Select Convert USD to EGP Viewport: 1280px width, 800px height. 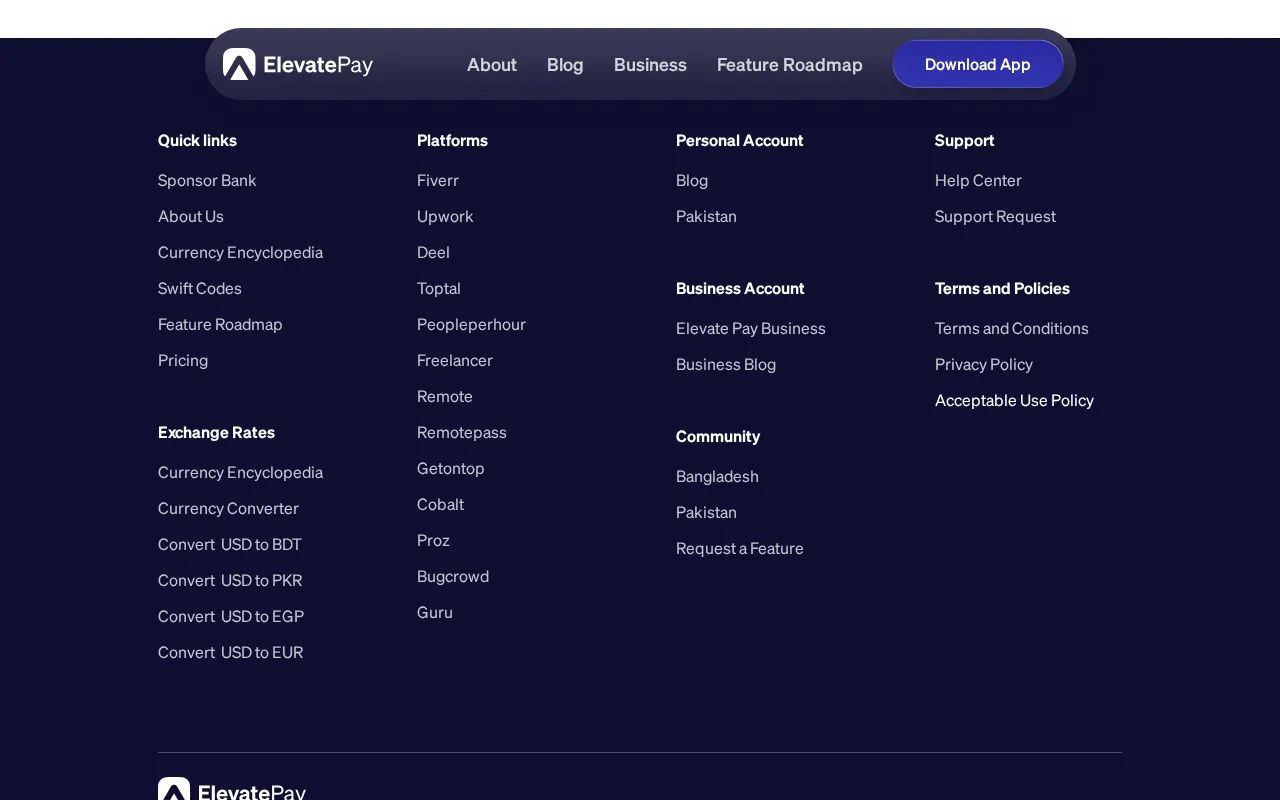tap(231, 616)
